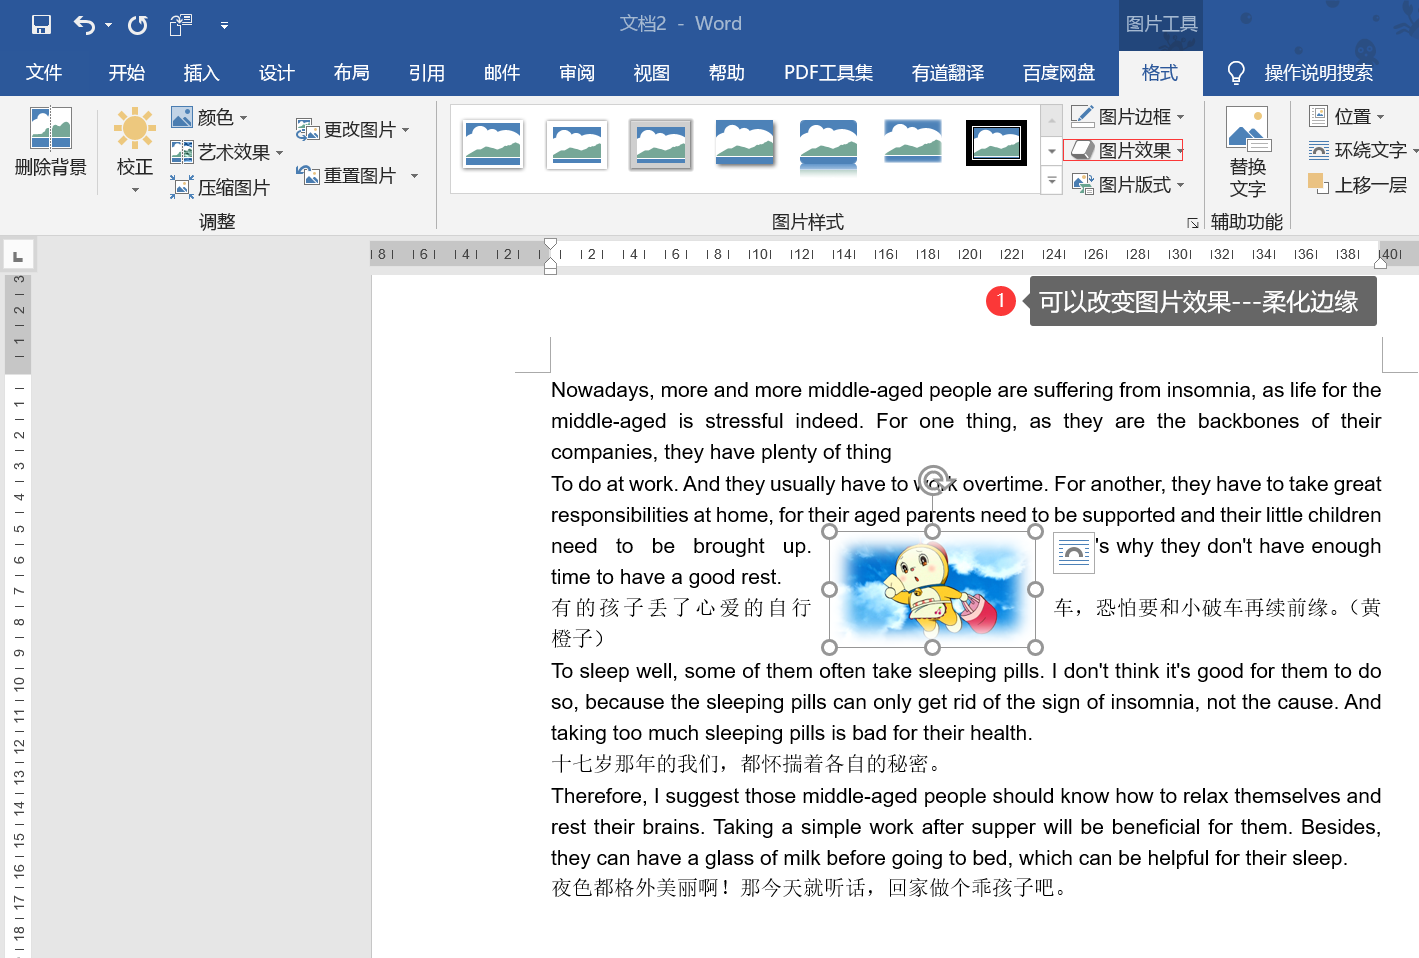Open the 帮助 tab
This screenshot has width=1419, height=958.
coord(727,73)
